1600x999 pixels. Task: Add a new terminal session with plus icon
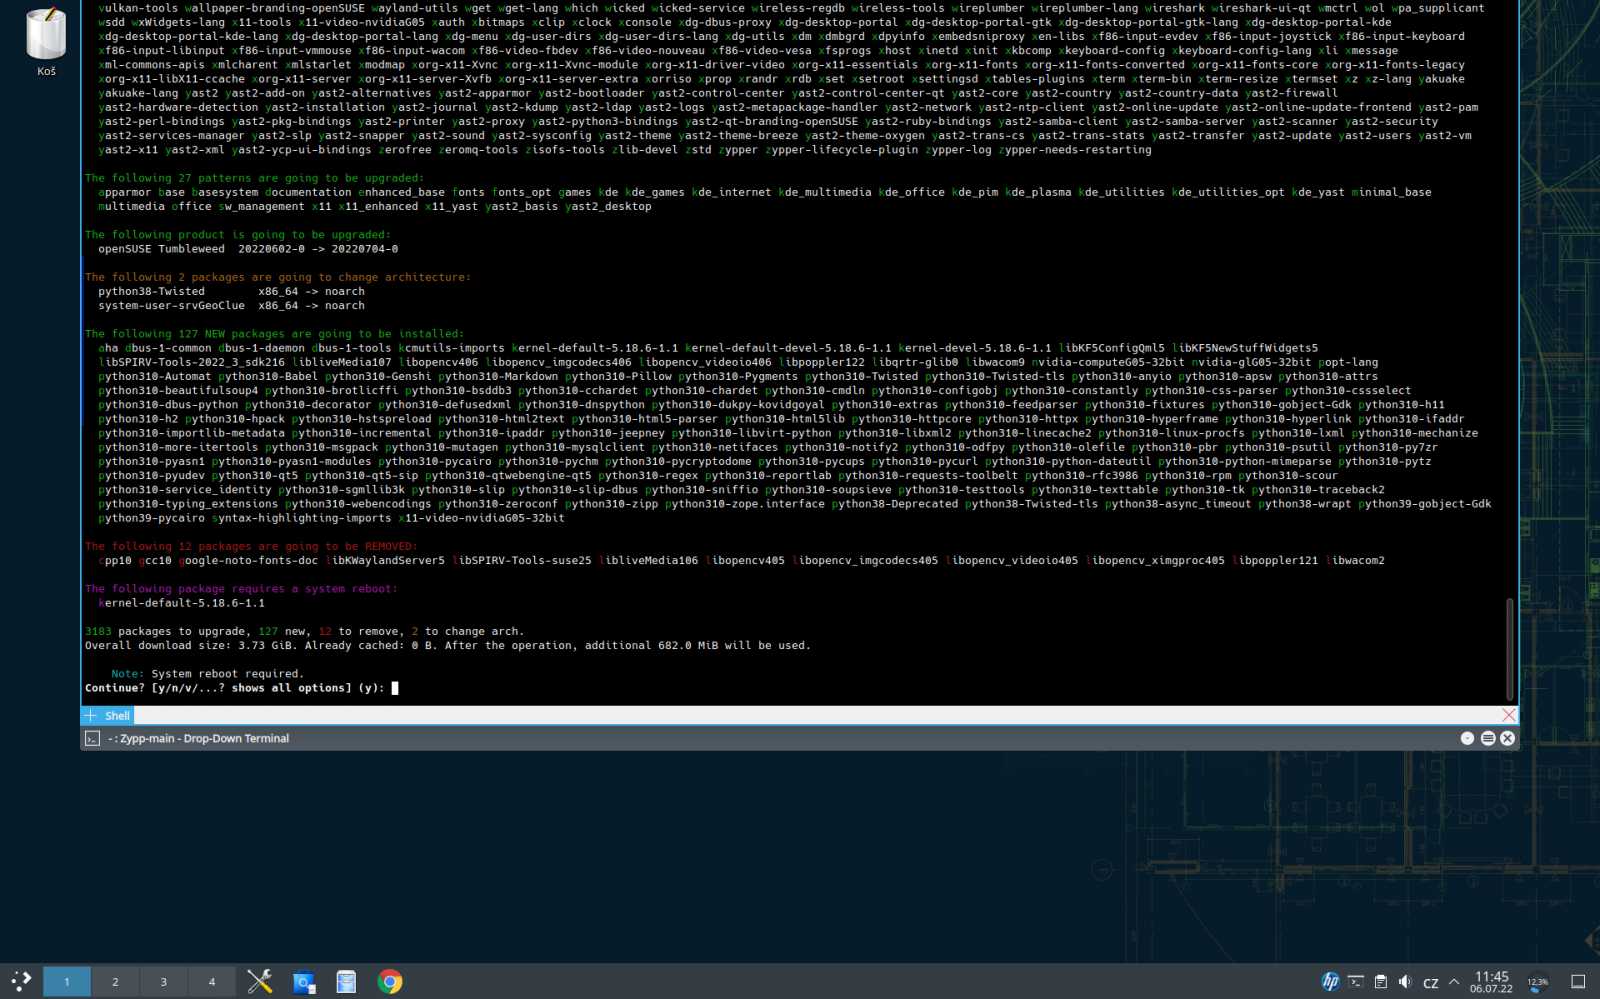click(x=91, y=716)
